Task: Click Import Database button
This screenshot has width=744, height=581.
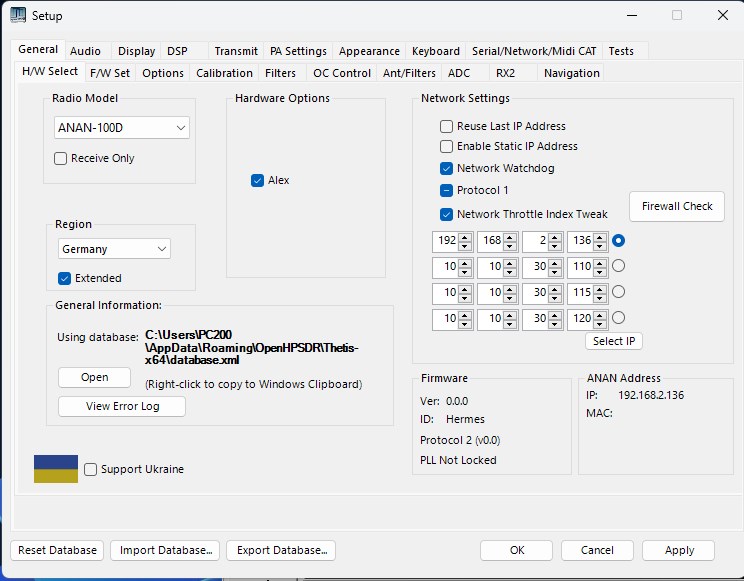Action: tap(165, 550)
